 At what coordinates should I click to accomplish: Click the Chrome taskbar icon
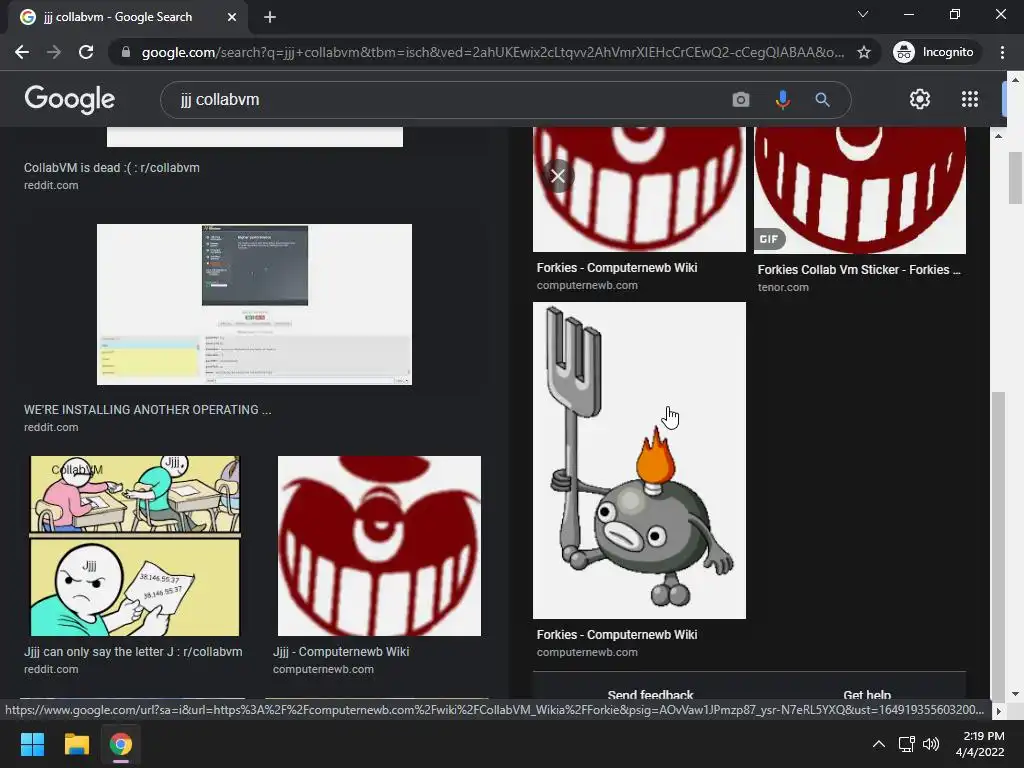(121, 744)
